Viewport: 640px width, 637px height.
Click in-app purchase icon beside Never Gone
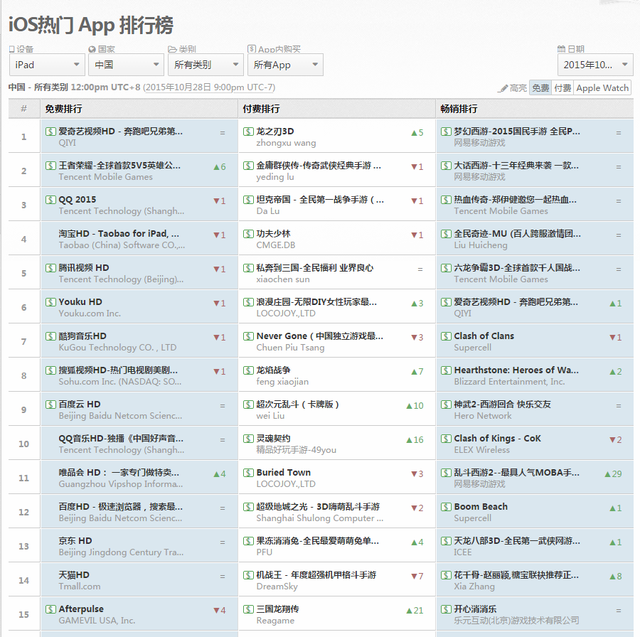pos(248,336)
